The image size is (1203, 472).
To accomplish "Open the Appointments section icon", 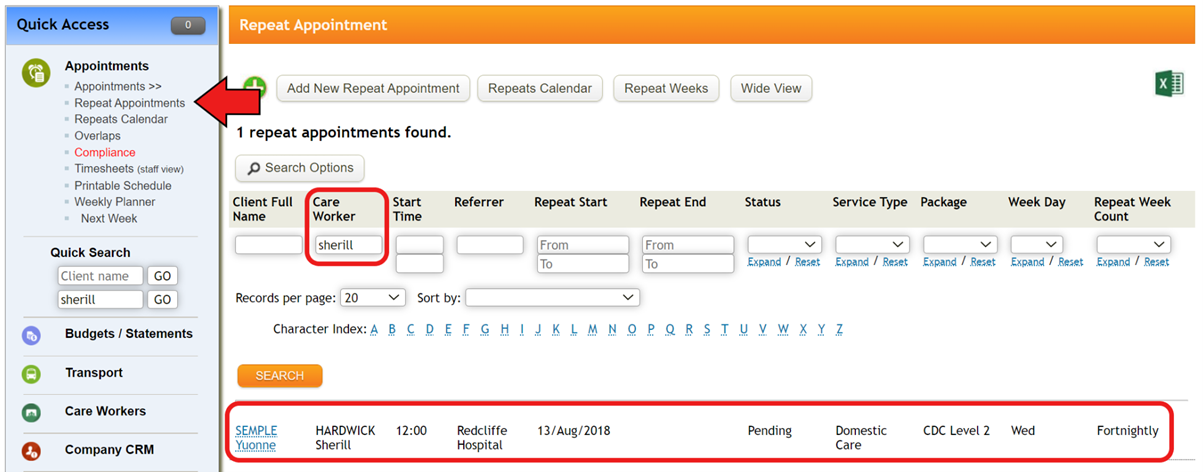I will click(37, 72).
